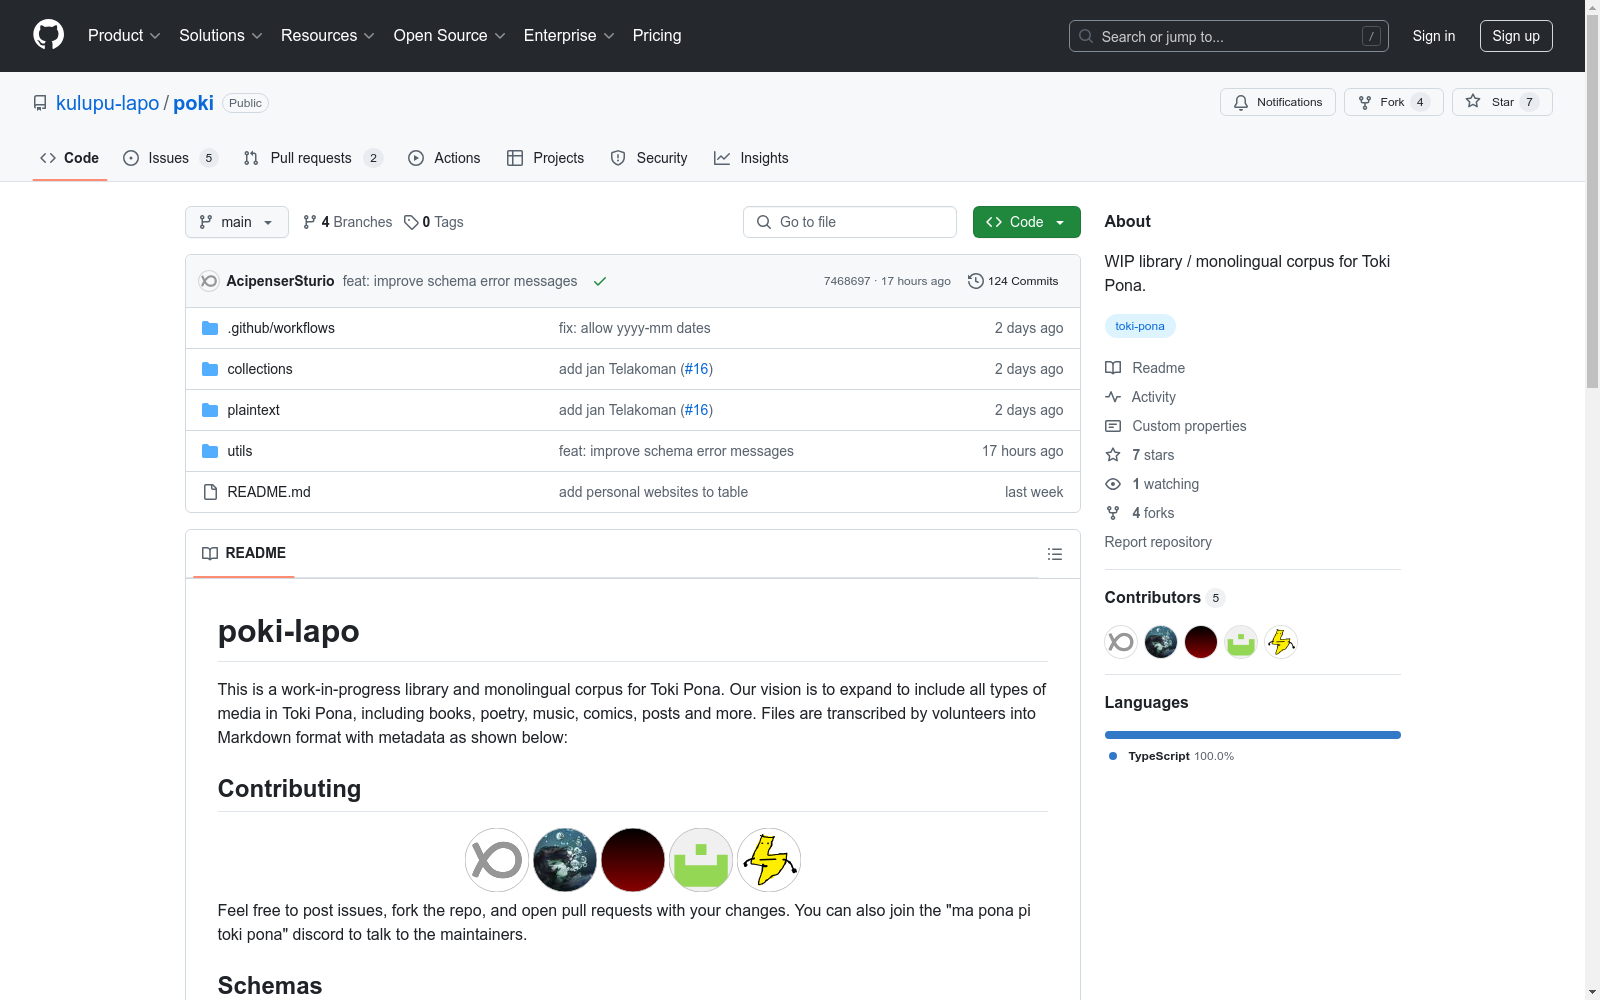
Task: Switch to the Pull requests tab
Action: [313, 158]
